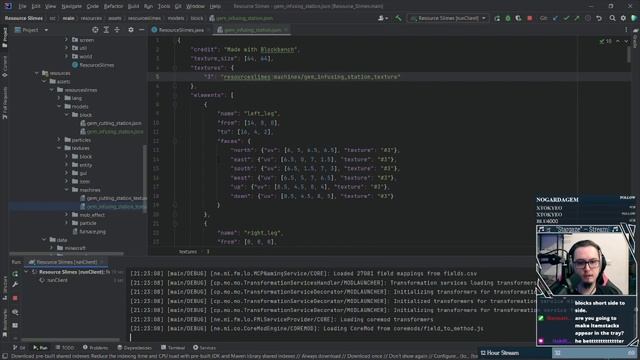The image size is (640, 360).
Task: Select opened file locate icon in Project panel
Action: [95, 30]
